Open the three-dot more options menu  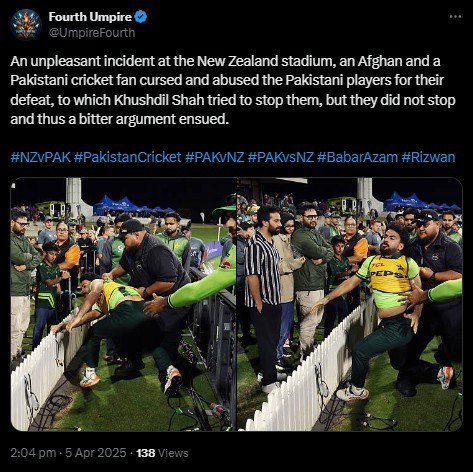(455, 16)
